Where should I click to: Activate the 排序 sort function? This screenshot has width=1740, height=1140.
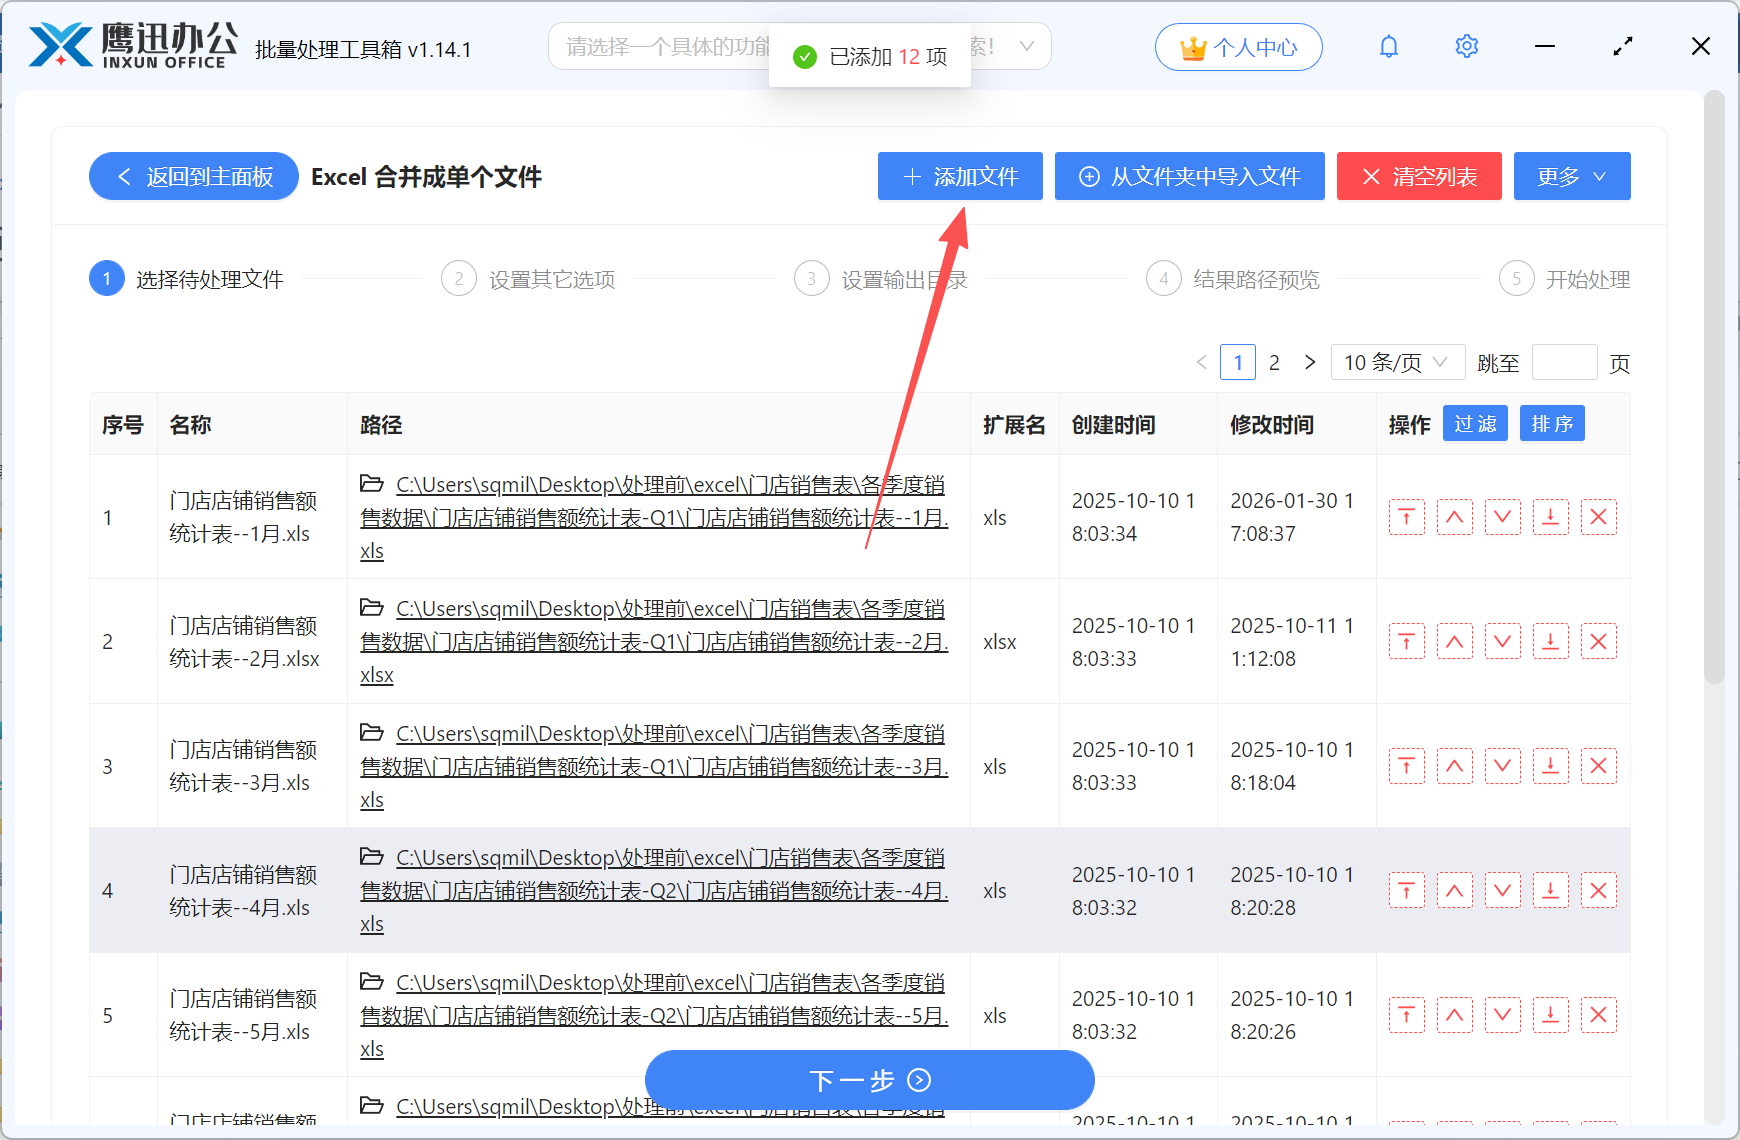click(x=1551, y=423)
